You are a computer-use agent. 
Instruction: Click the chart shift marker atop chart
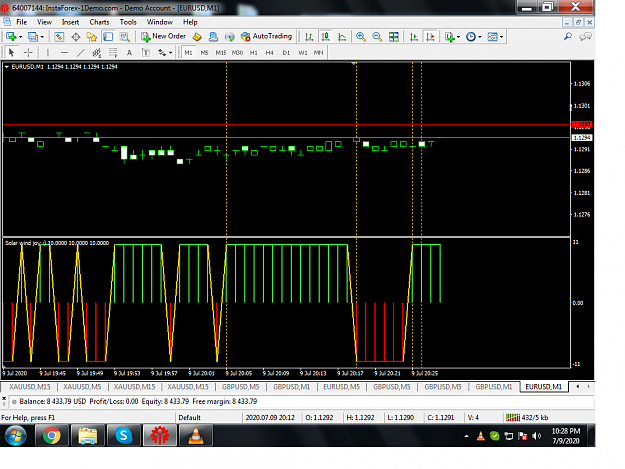click(354, 63)
